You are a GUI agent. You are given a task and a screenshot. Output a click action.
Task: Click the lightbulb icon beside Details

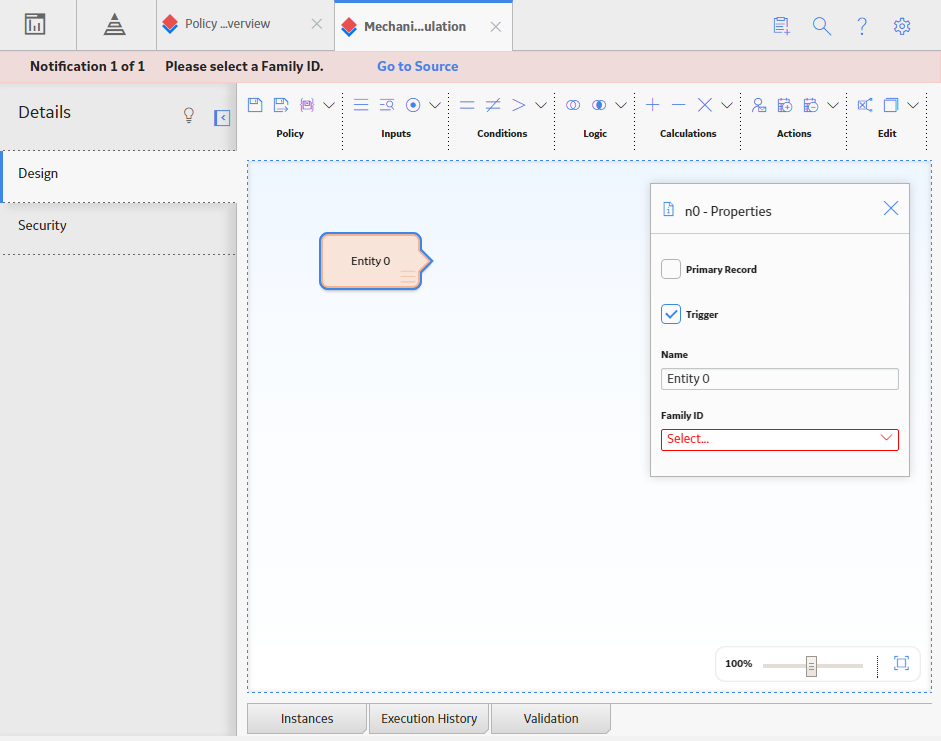[188, 115]
